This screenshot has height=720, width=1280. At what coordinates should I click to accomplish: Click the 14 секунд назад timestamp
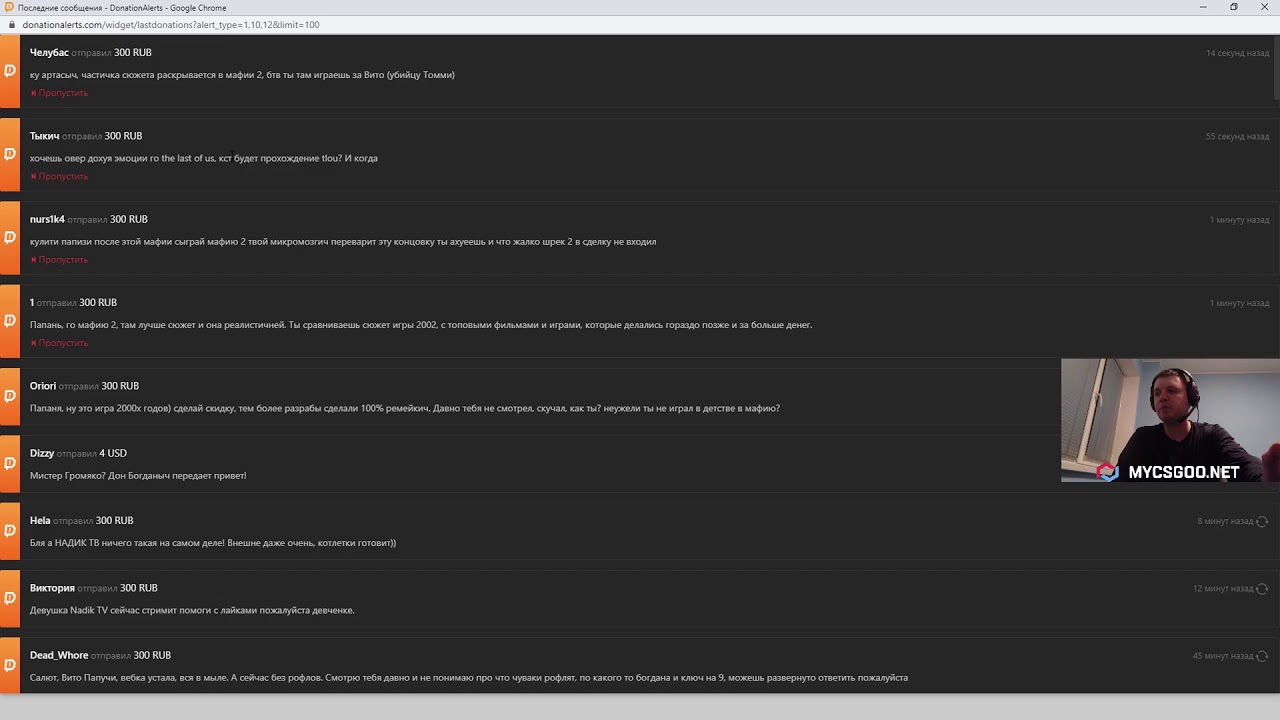[x=1237, y=53]
